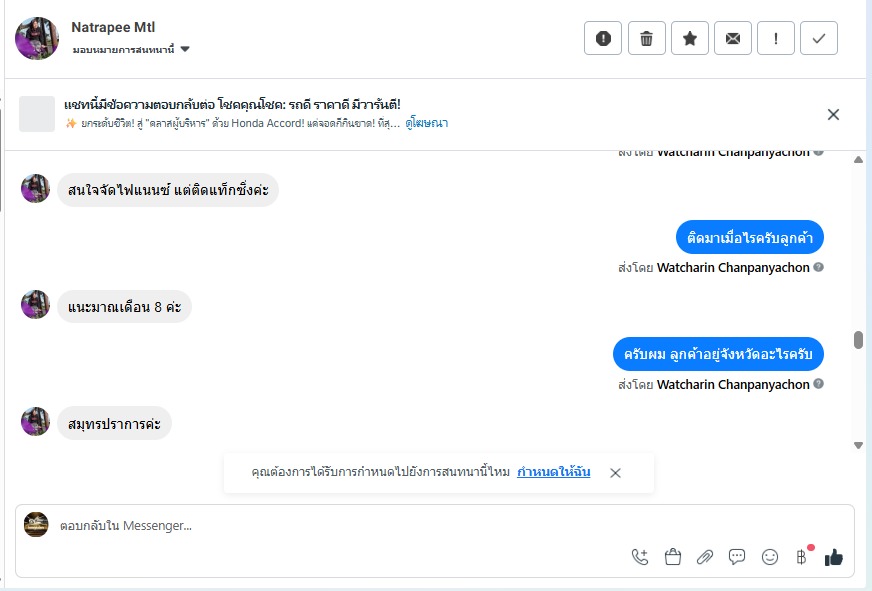This screenshot has height=591, width=872.
Task: Click the chat scrollbar down arrow
Action: pos(858,445)
